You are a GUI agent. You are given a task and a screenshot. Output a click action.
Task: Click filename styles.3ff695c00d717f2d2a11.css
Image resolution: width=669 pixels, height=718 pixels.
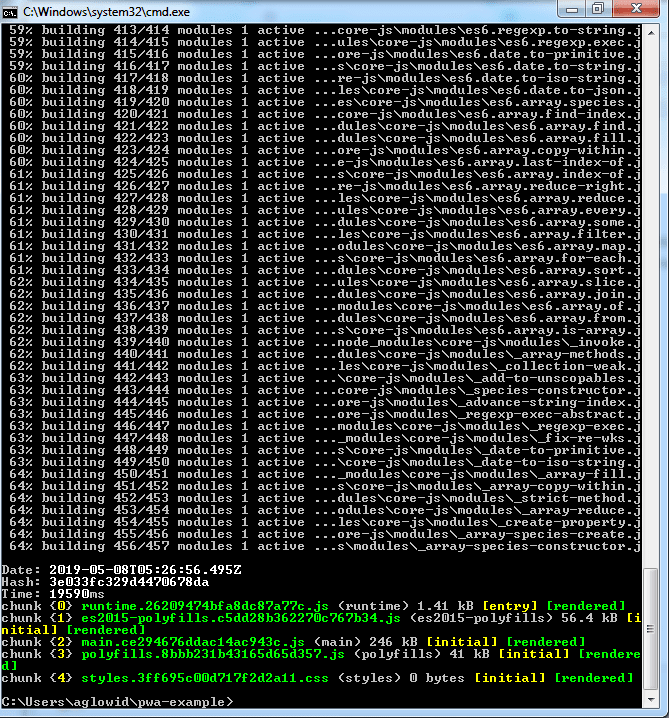(x=205, y=678)
